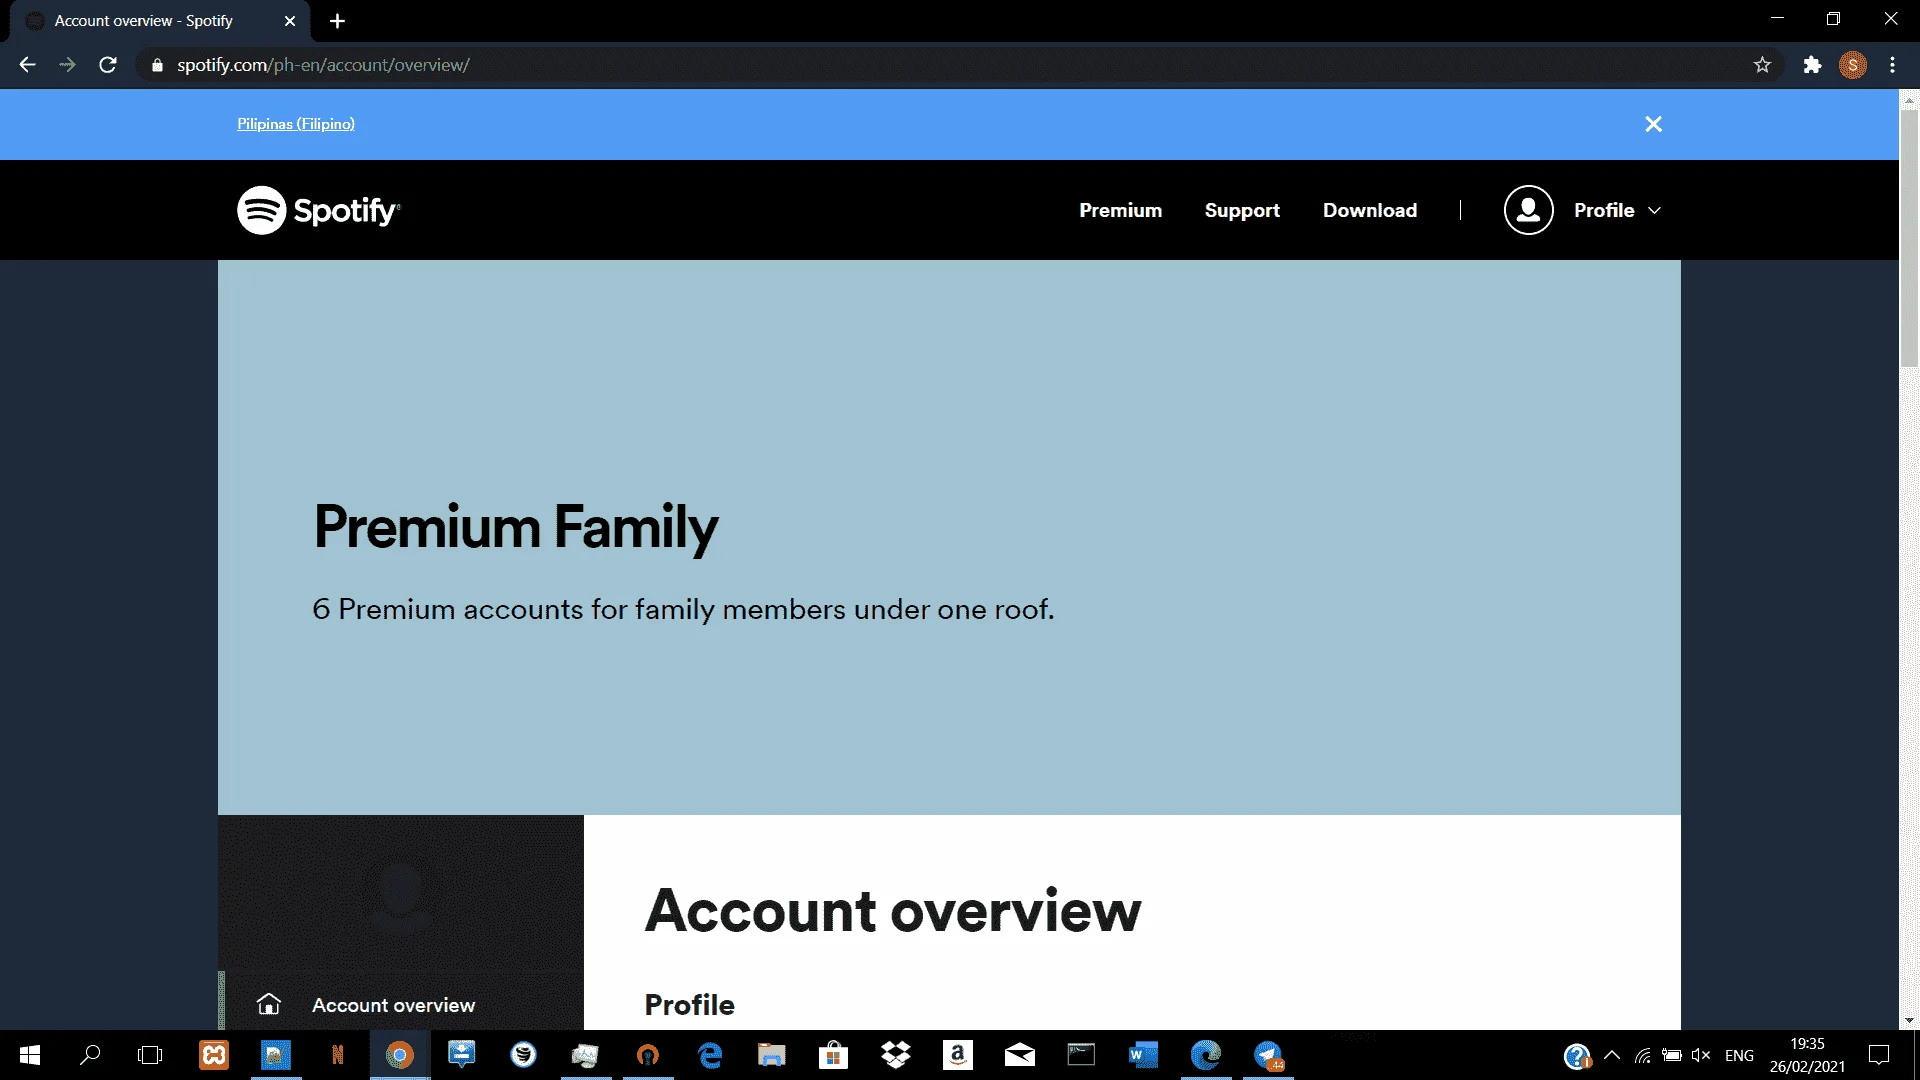Viewport: 1920px width, 1080px height.
Task: Click the page vertical scrollbar thumb
Action: pos(1909,240)
